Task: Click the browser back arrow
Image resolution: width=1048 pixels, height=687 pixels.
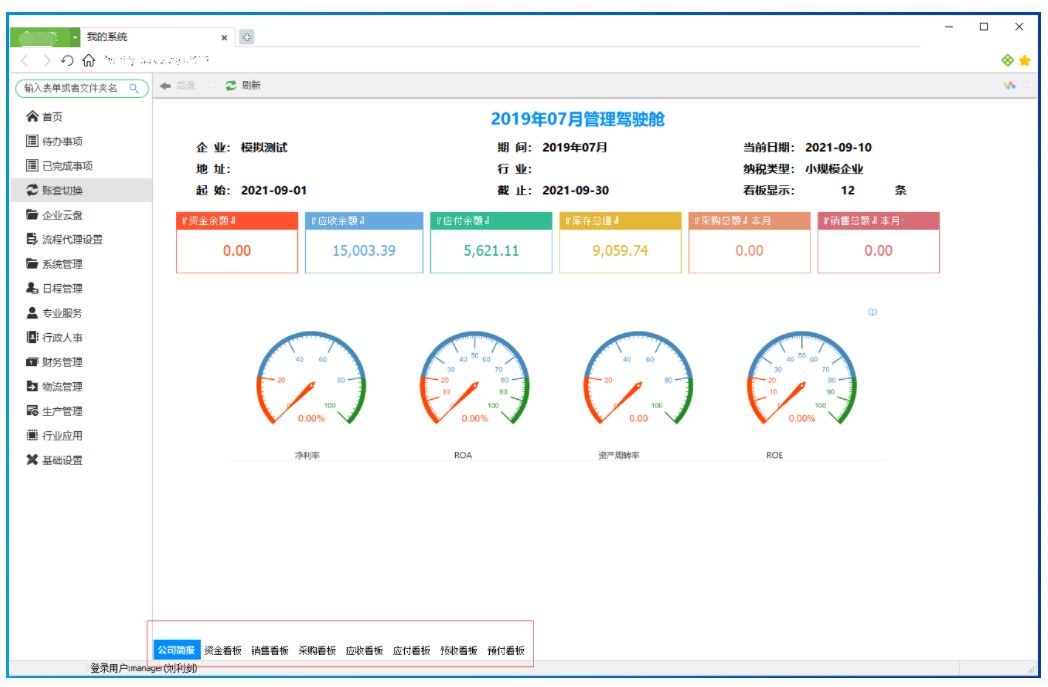Action: coord(25,61)
